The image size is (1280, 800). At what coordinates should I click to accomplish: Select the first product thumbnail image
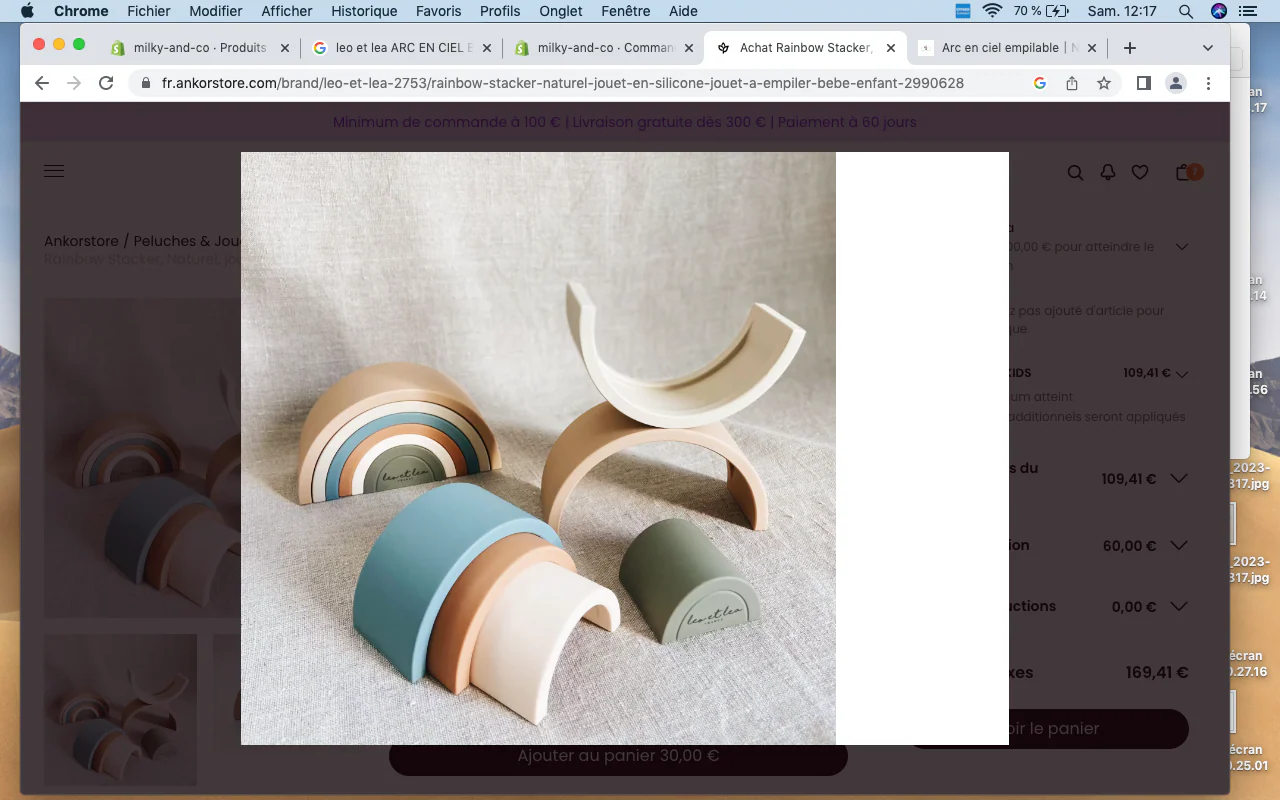coord(120,709)
